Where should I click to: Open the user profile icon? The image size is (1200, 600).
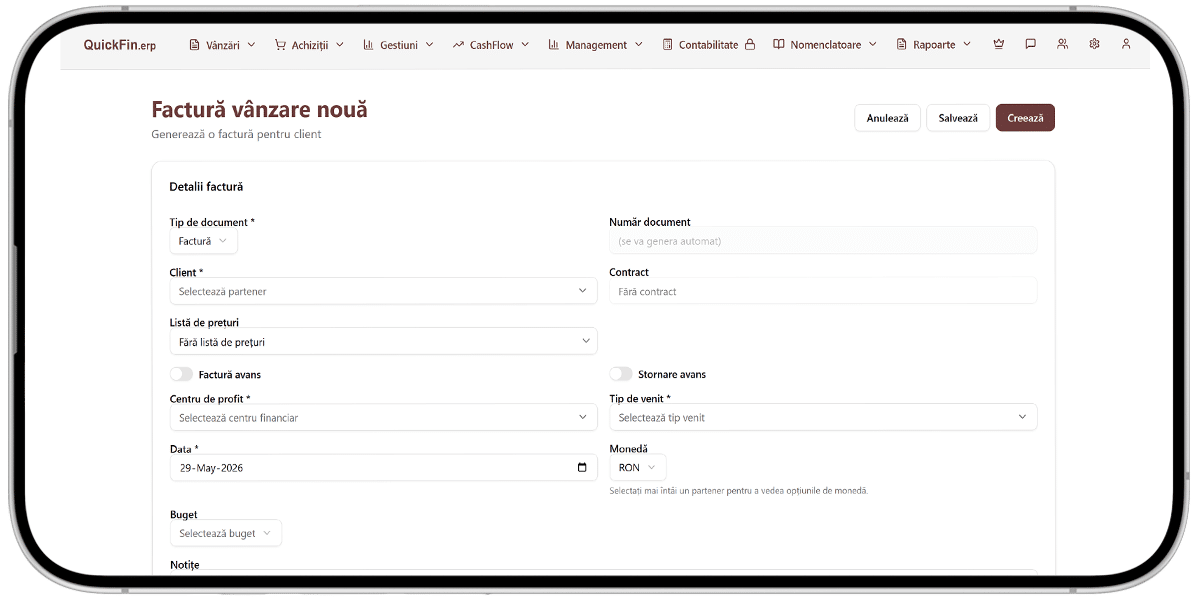(1126, 44)
